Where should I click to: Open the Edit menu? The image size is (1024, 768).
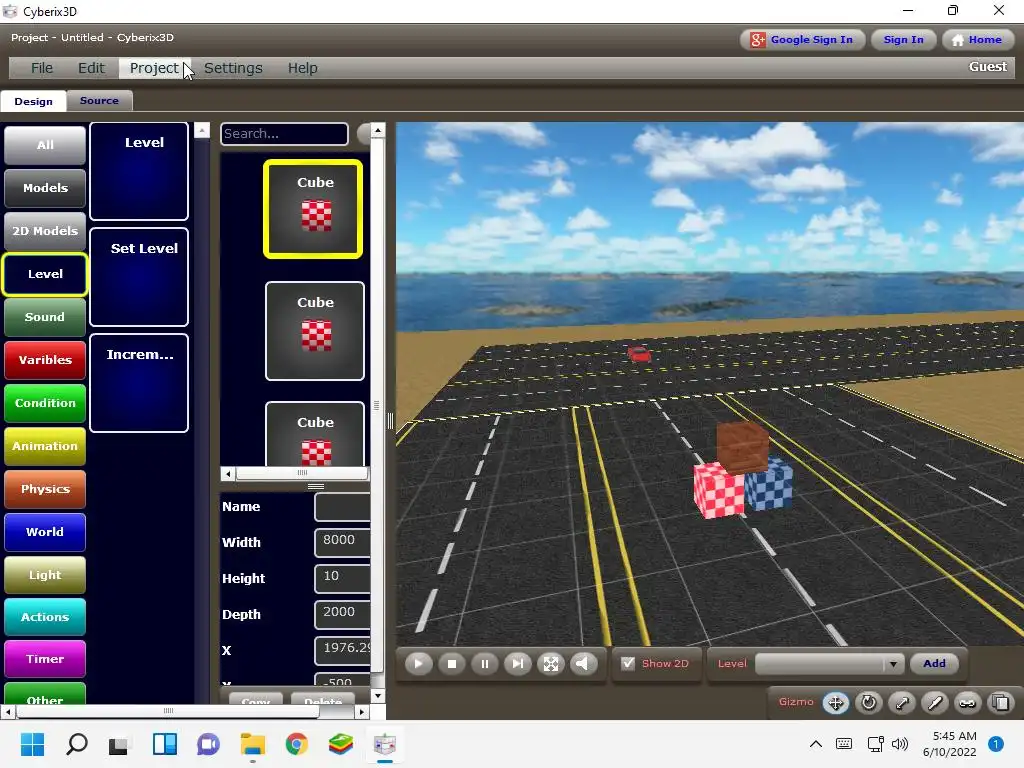pos(91,68)
